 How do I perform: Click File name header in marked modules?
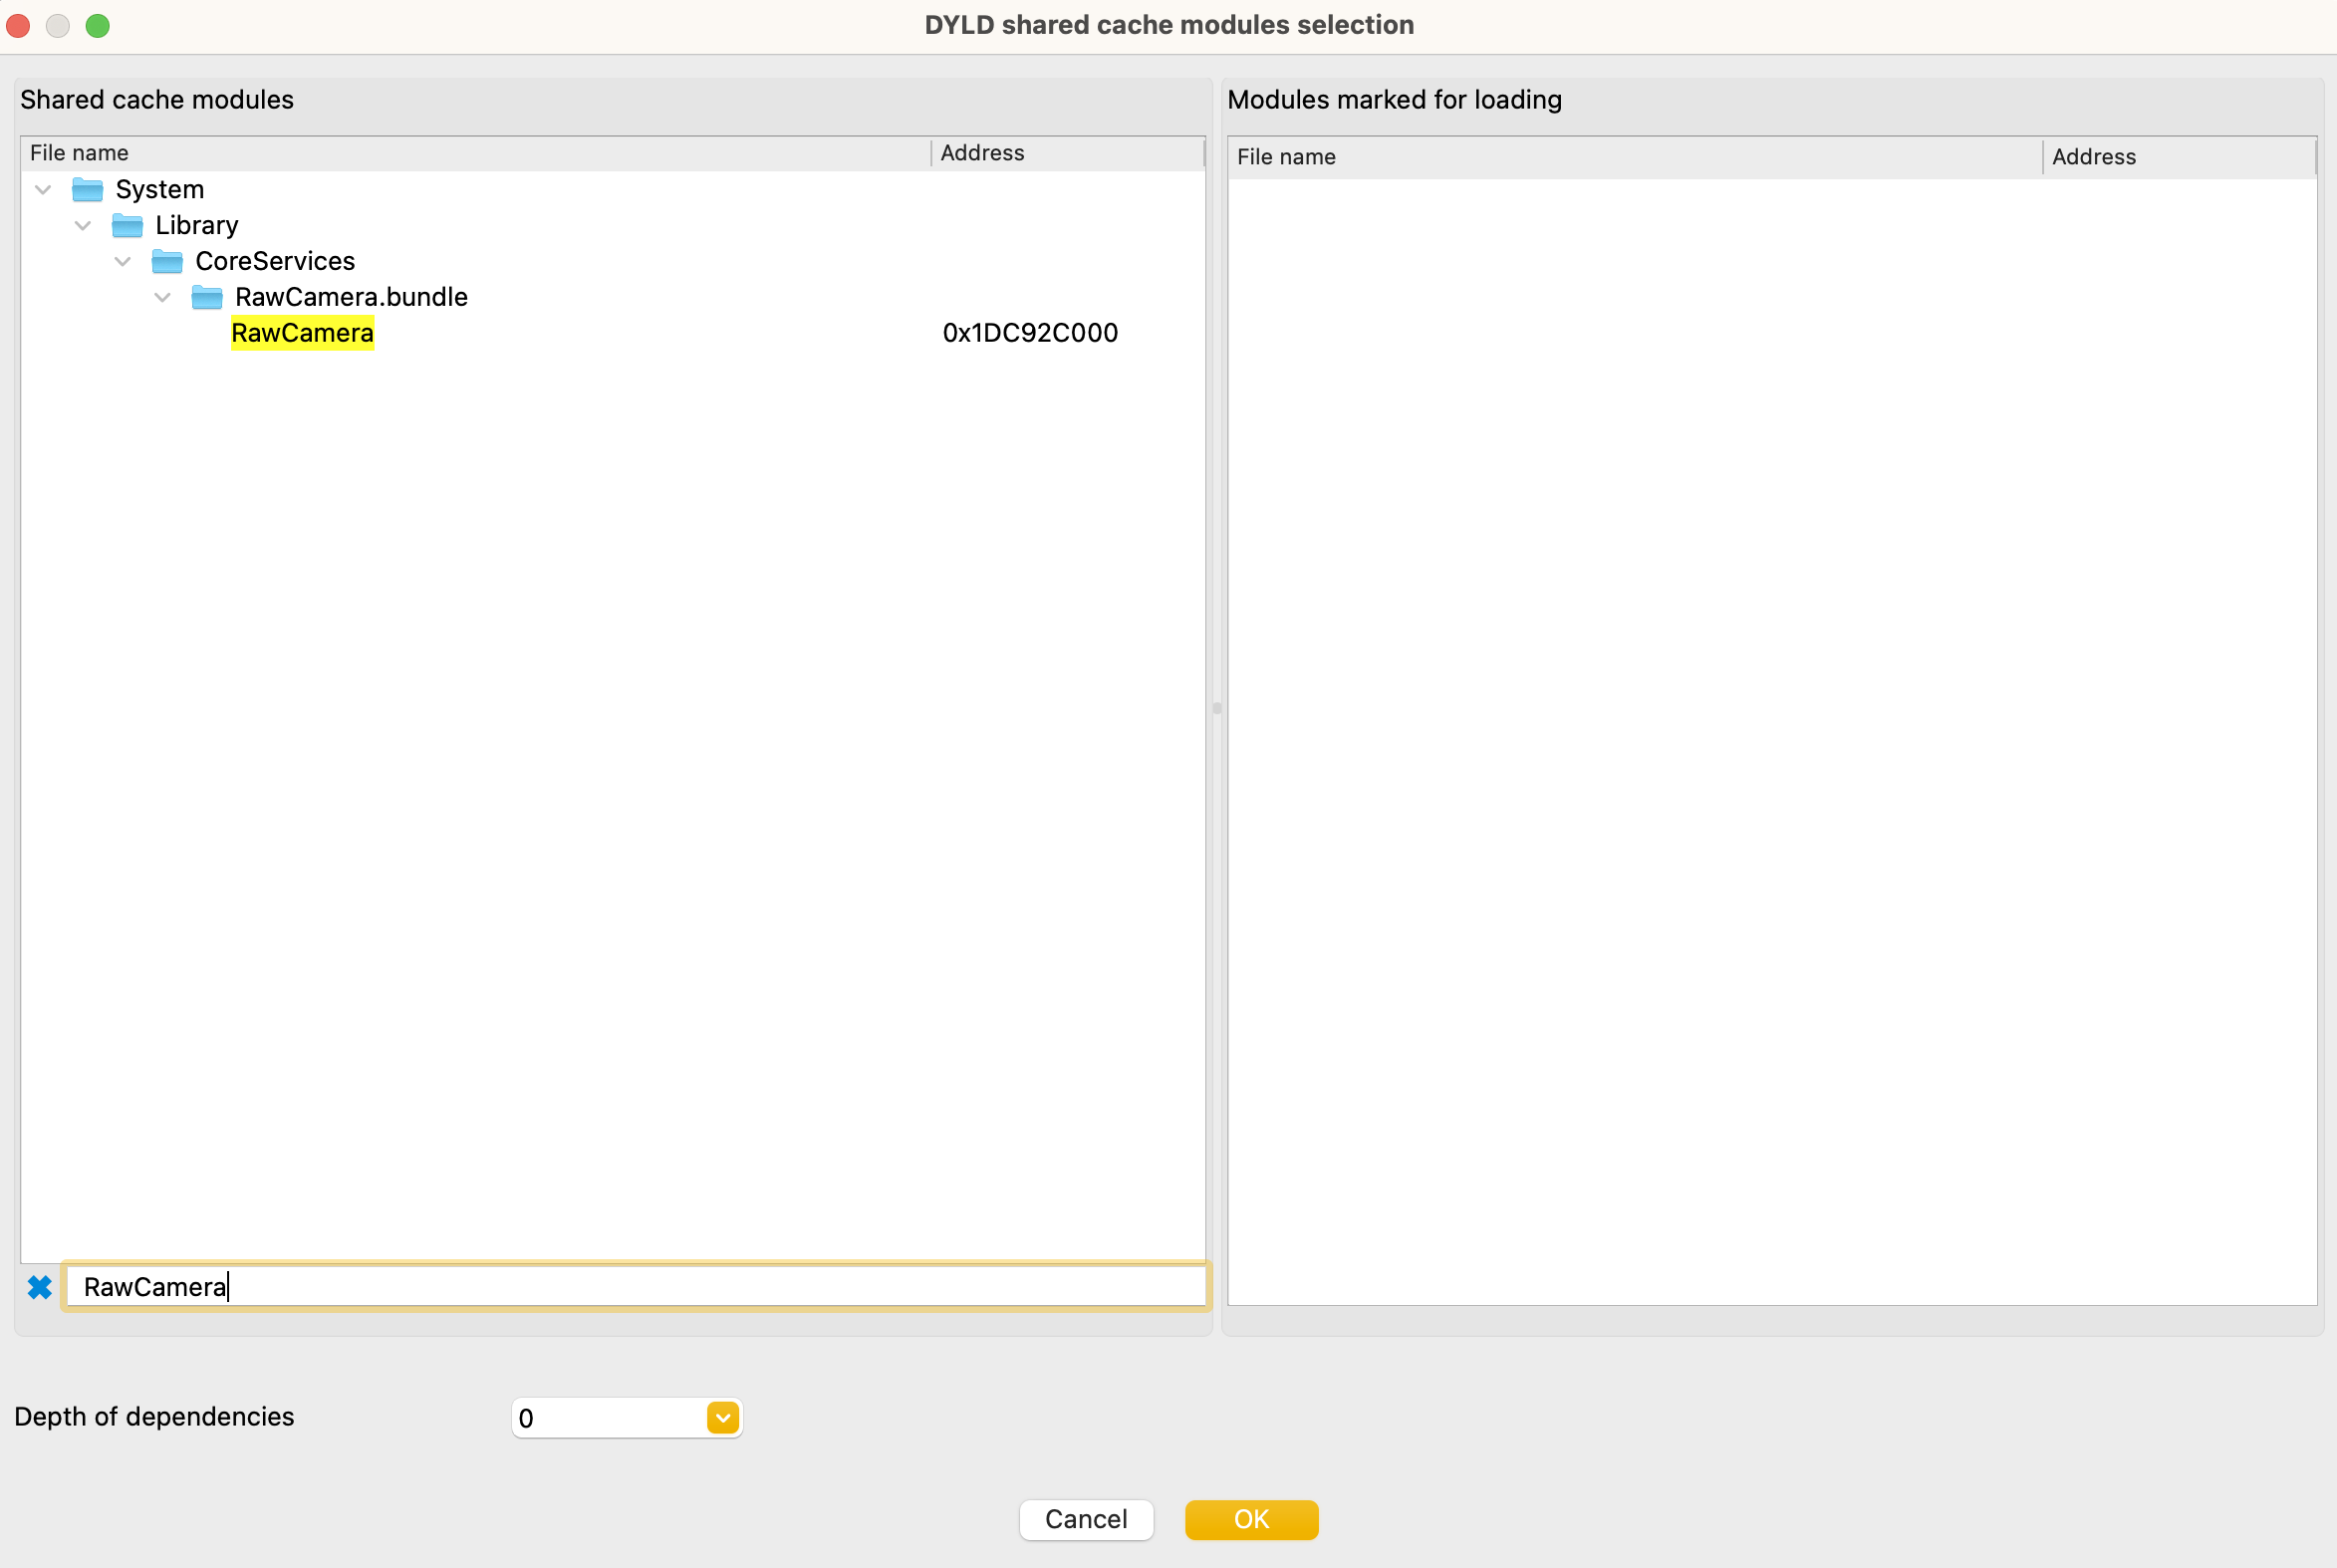coord(1633,157)
